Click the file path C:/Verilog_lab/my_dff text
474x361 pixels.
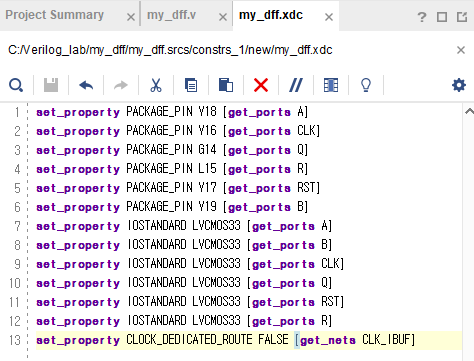[170, 50]
